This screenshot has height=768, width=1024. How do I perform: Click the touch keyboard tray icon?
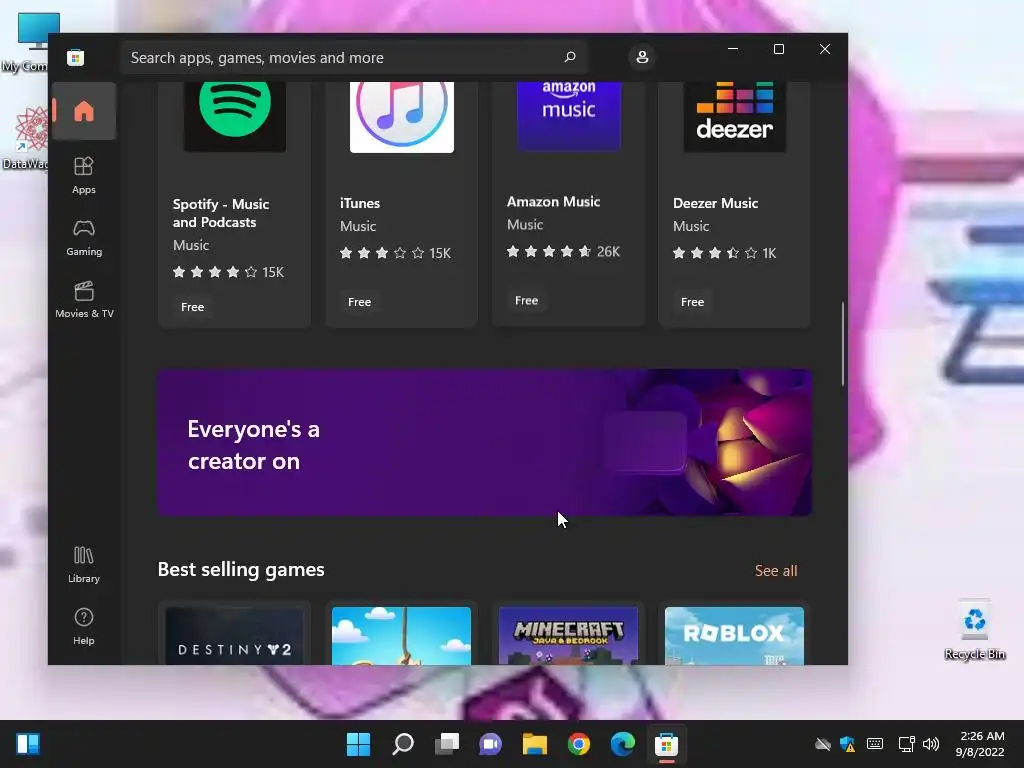pos(875,744)
